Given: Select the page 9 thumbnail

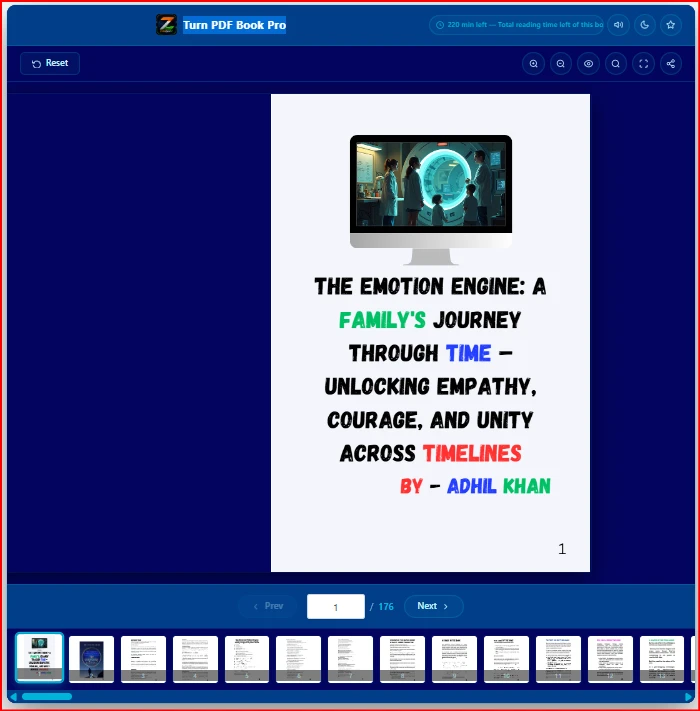Looking at the screenshot, I should (x=454, y=659).
